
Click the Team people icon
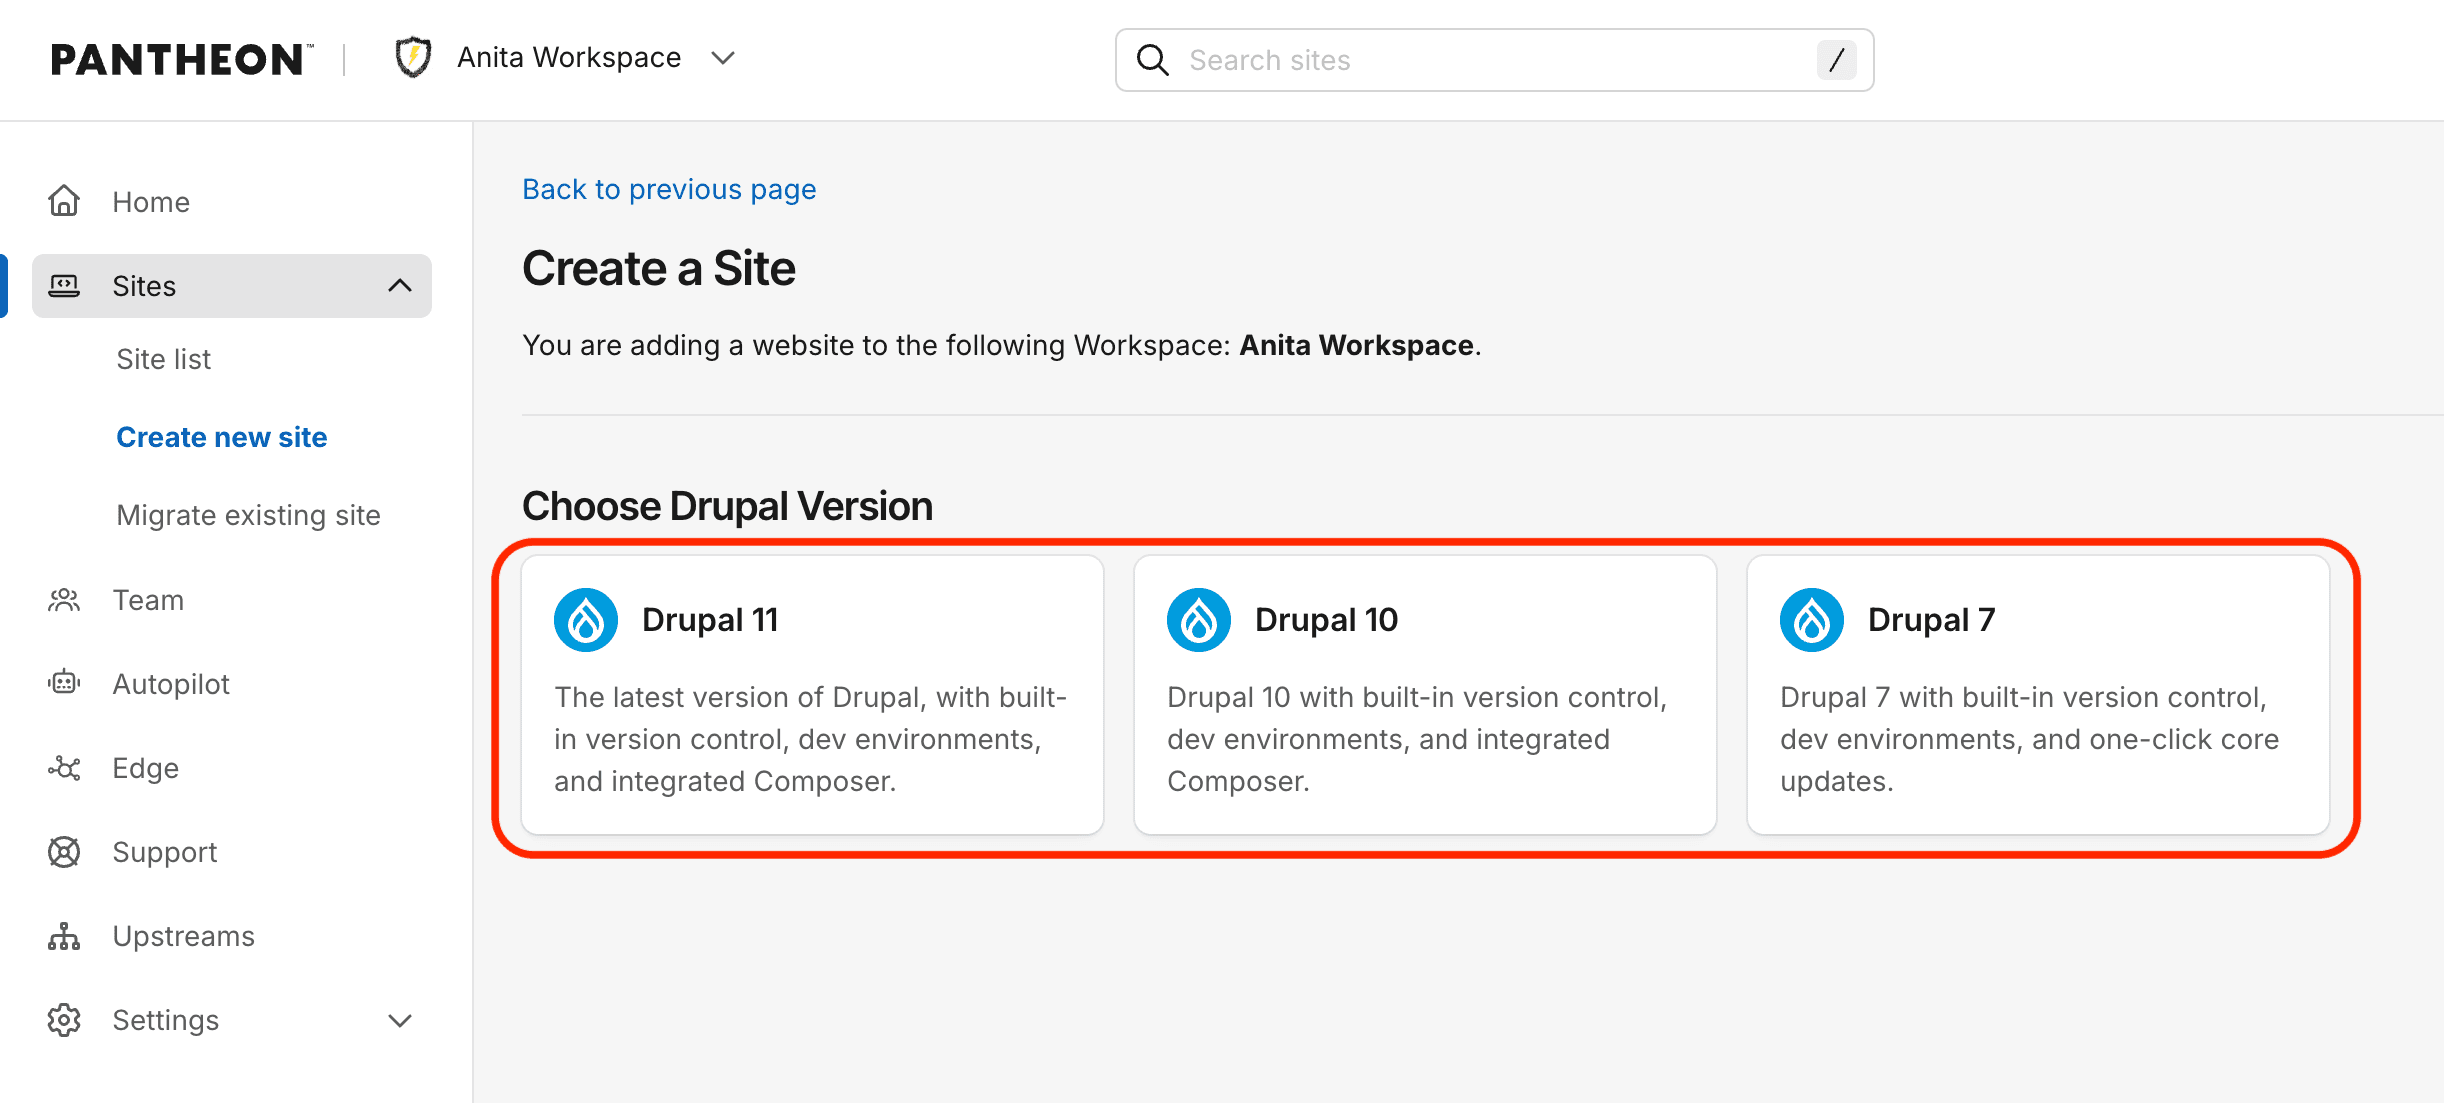64,600
